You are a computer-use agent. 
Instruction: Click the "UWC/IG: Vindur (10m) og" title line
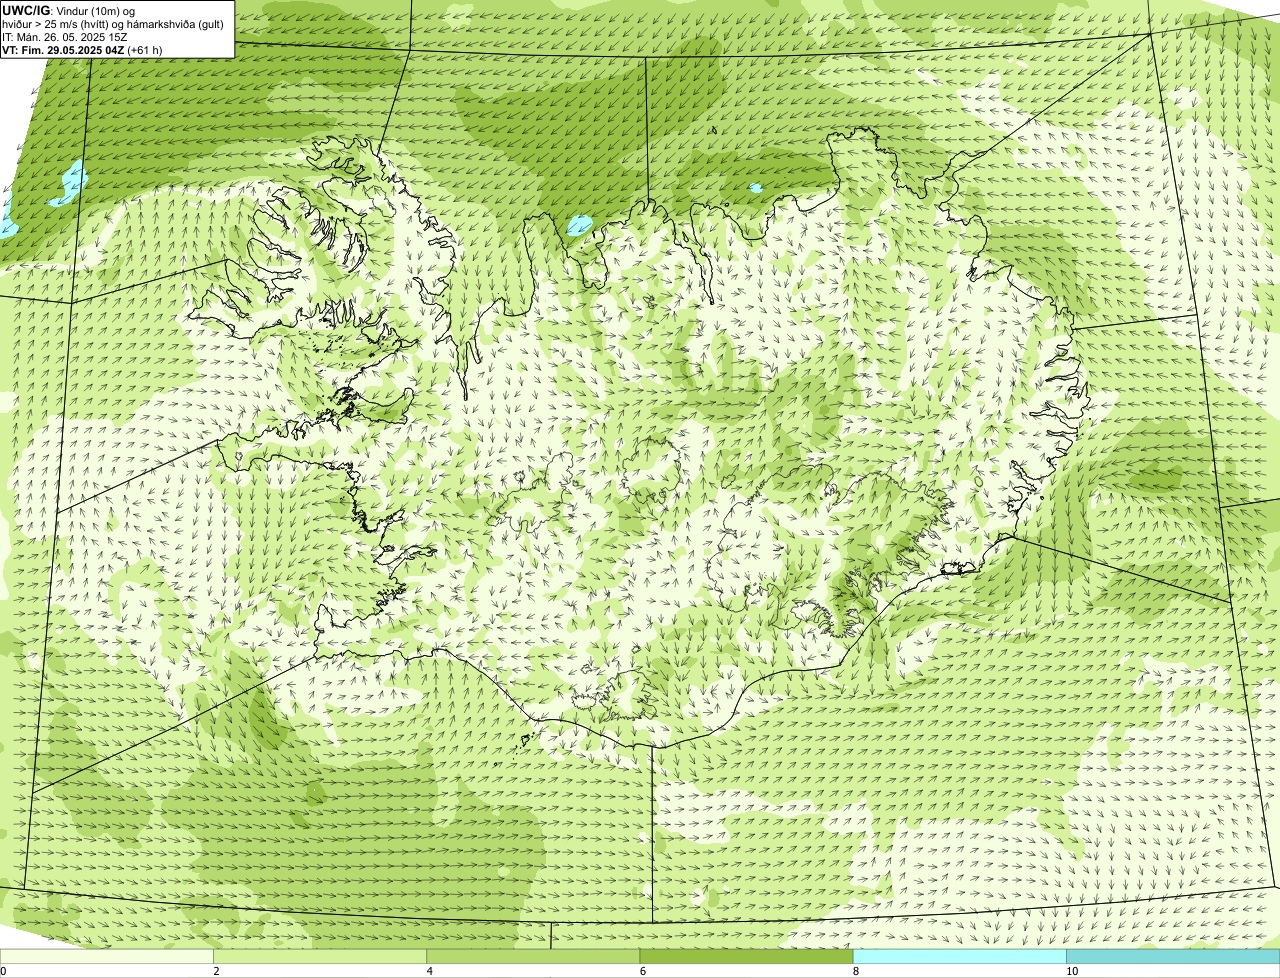[x=69, y=10]
